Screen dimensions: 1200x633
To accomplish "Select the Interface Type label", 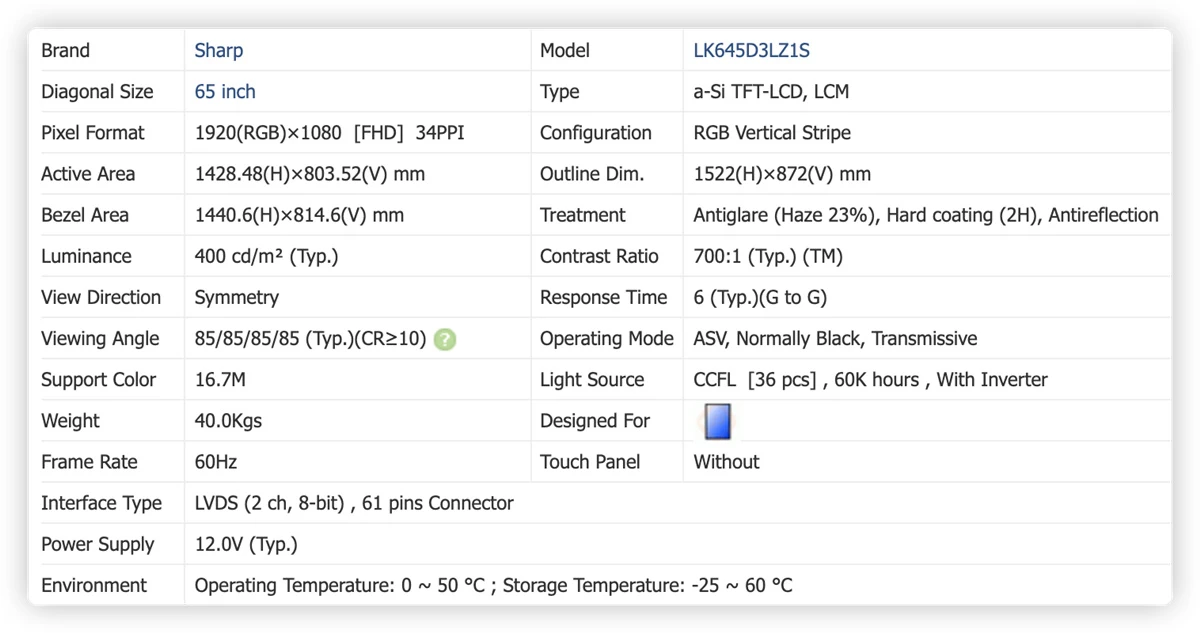I will pos(101,503).
